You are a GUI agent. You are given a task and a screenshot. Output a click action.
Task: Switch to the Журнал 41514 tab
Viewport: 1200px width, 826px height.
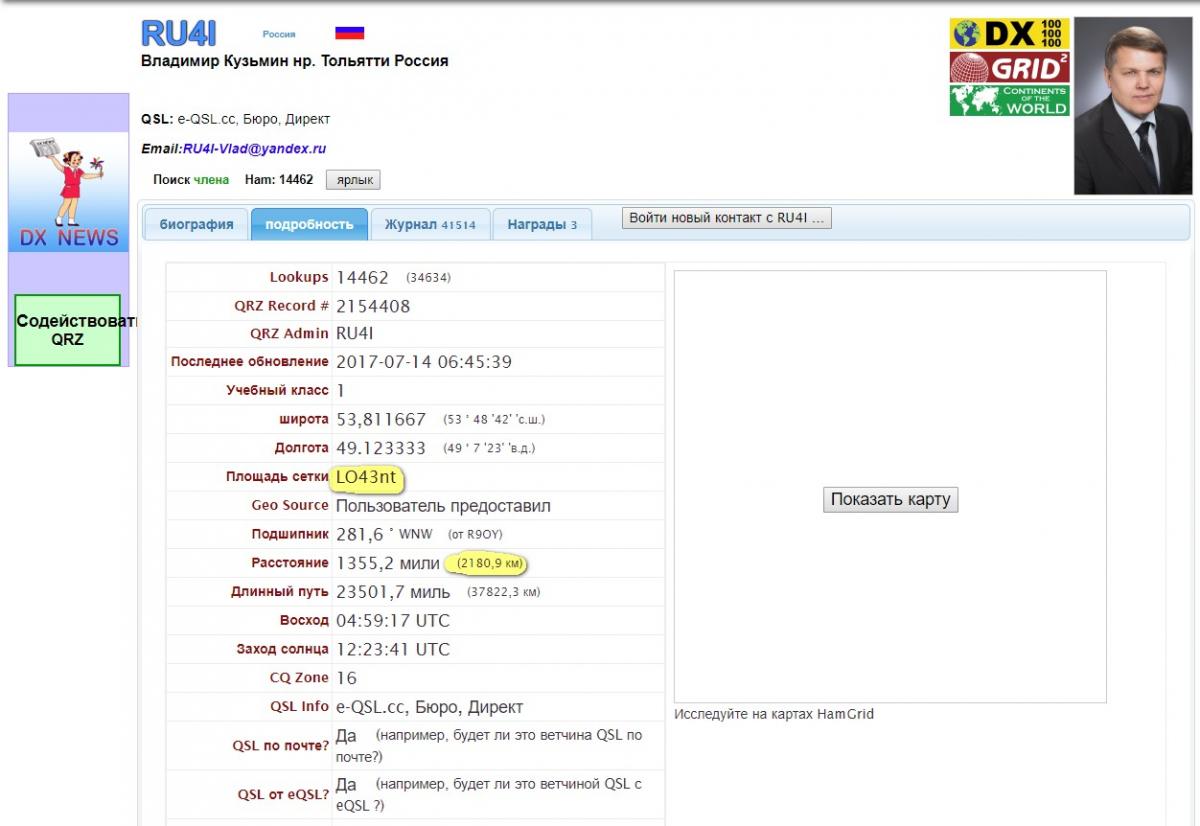click(x=430, y=224)
